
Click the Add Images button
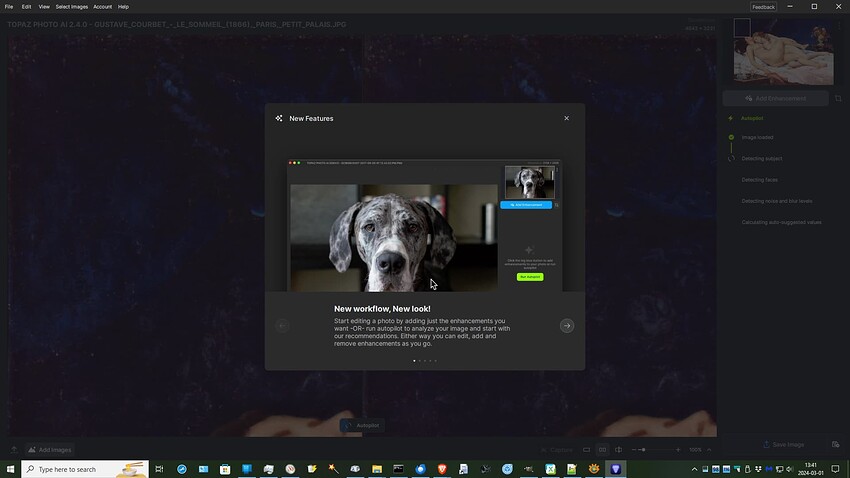coord(50,450)
